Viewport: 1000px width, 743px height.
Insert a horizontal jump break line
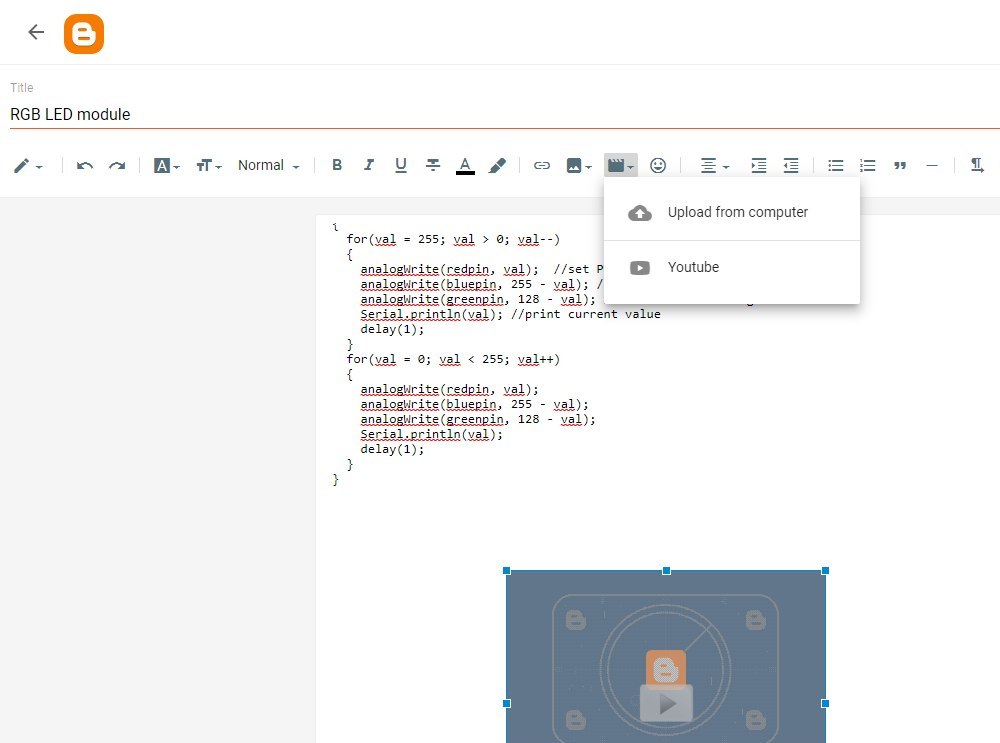point(932,166)
